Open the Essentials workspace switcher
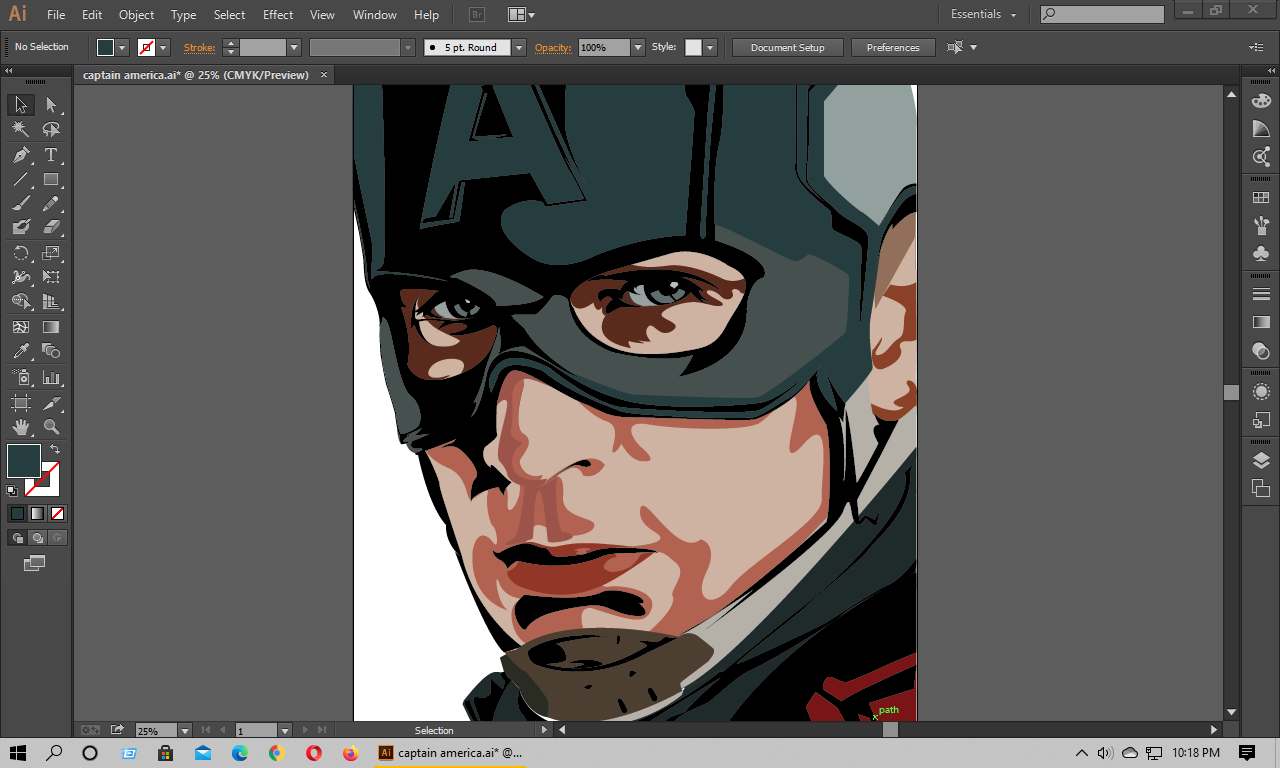The width and height of the screenshot is (1280, 768). coord(983,14)
